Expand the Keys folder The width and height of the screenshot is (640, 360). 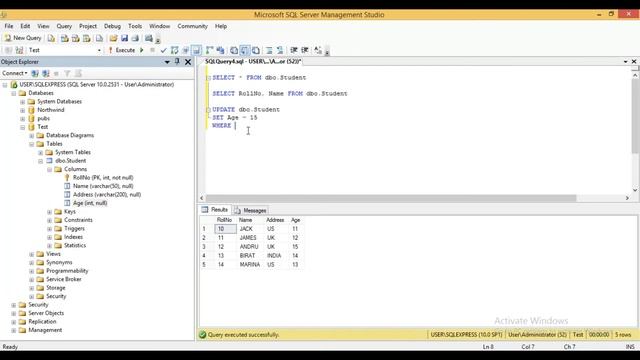[49, 212]
